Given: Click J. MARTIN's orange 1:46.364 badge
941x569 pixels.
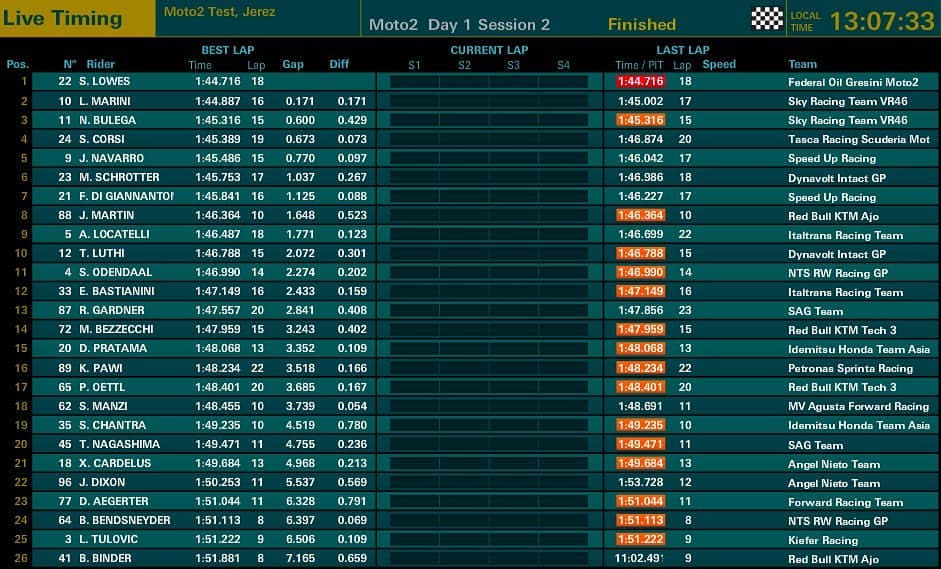Looking at the screenshot, I should coord(640,215).
